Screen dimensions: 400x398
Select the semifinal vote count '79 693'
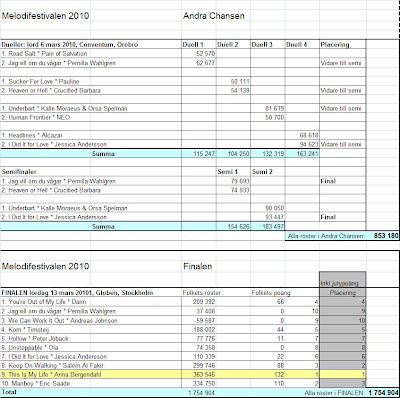tap(240, 181)
